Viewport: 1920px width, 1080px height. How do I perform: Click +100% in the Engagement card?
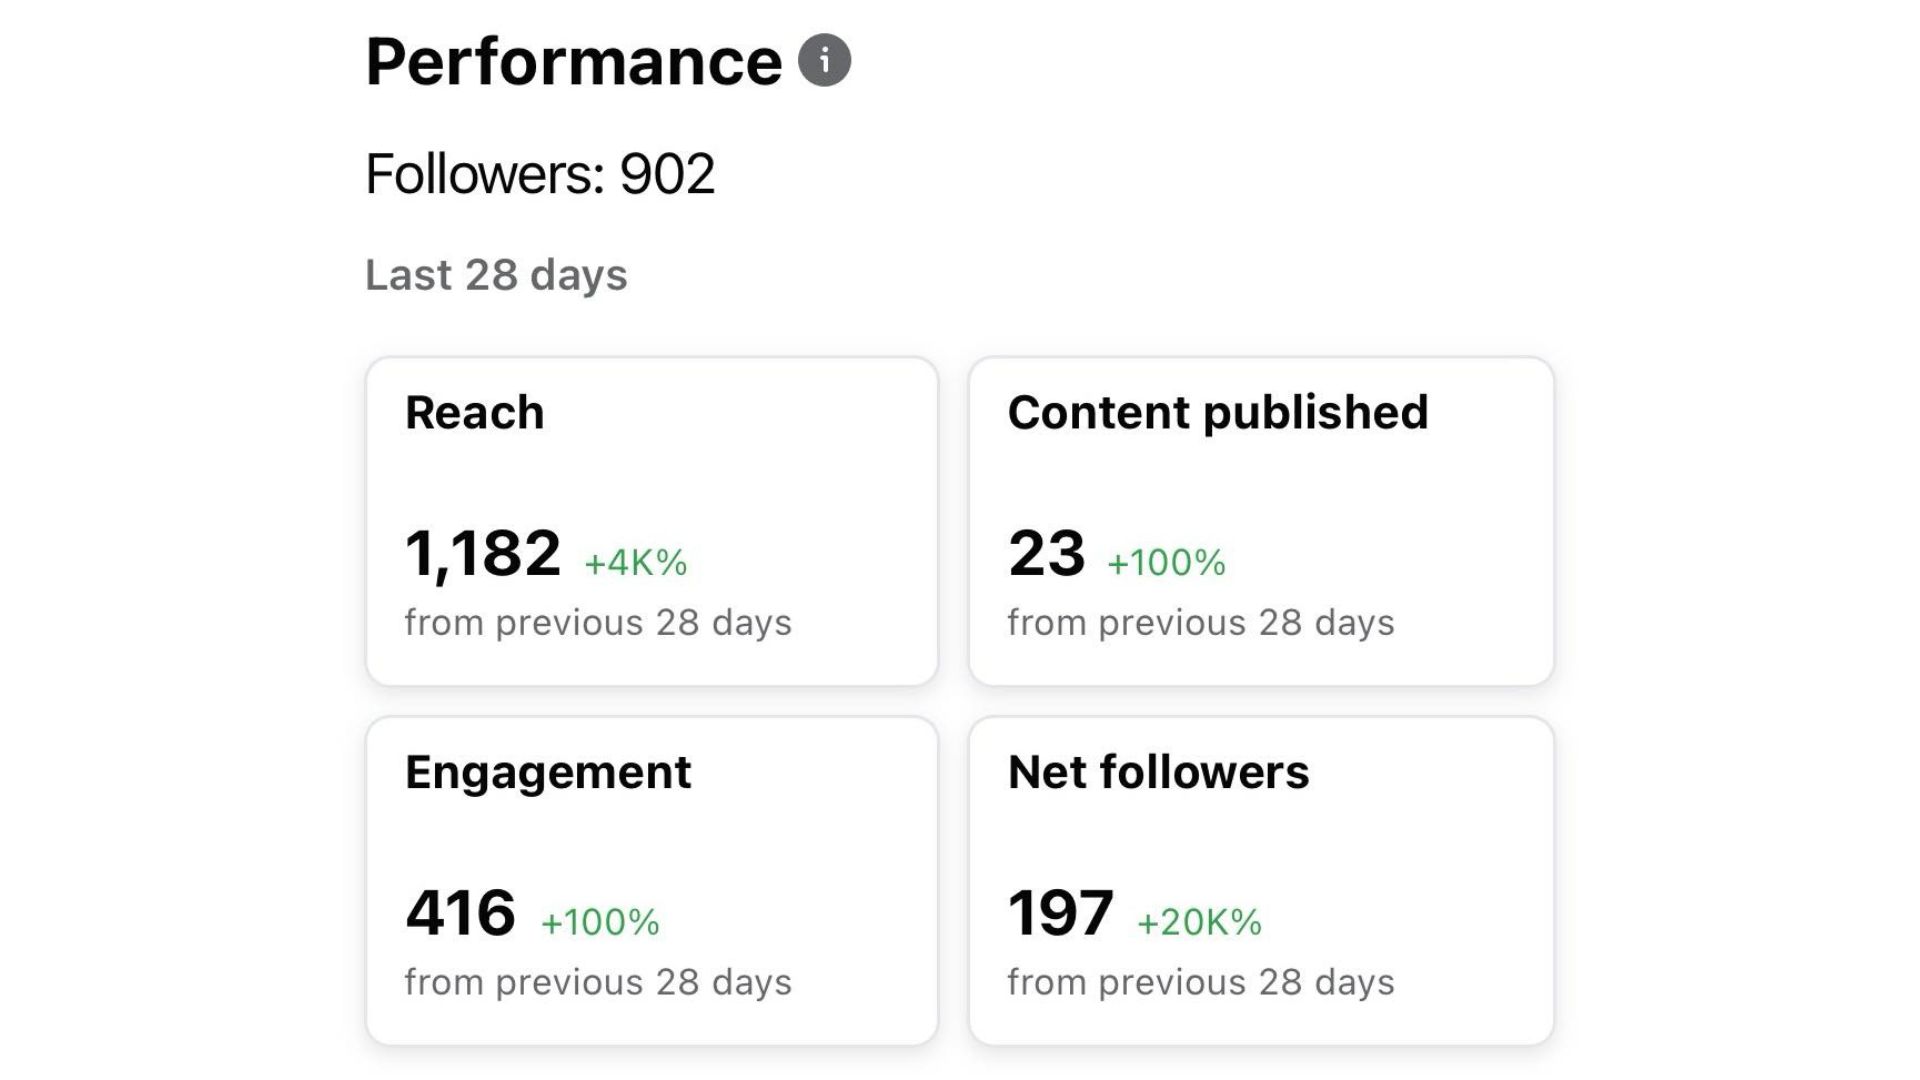600,922
